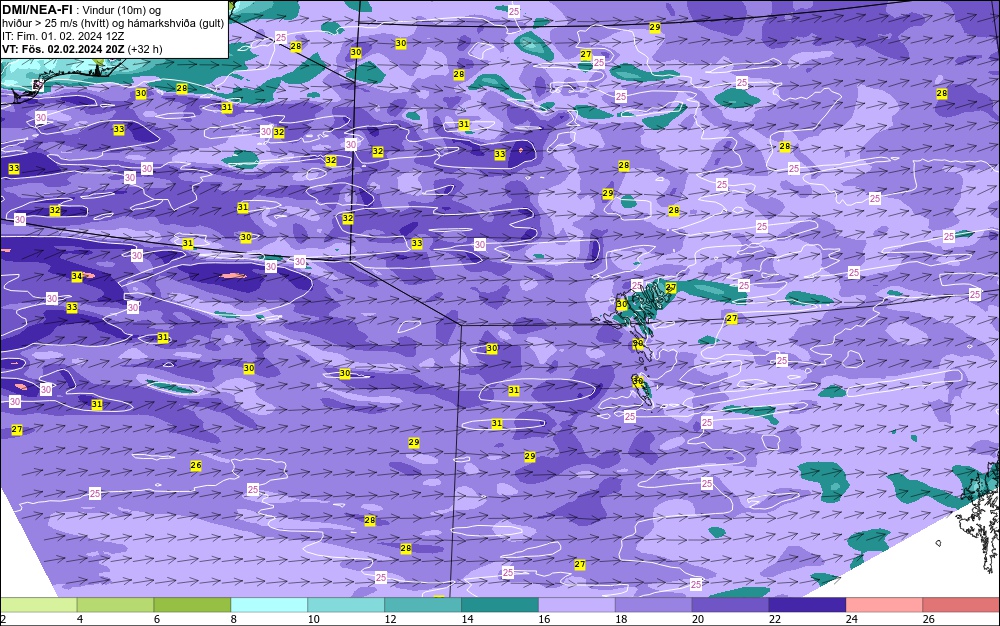
Task: Click the legend scale tick label '20'
Action: point(698,619)
